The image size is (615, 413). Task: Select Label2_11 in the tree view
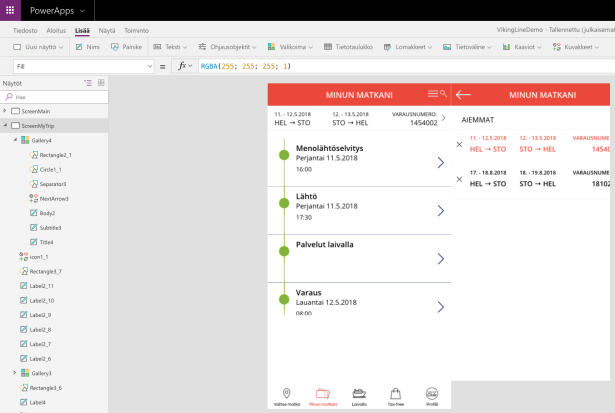[x=43, y=286]
